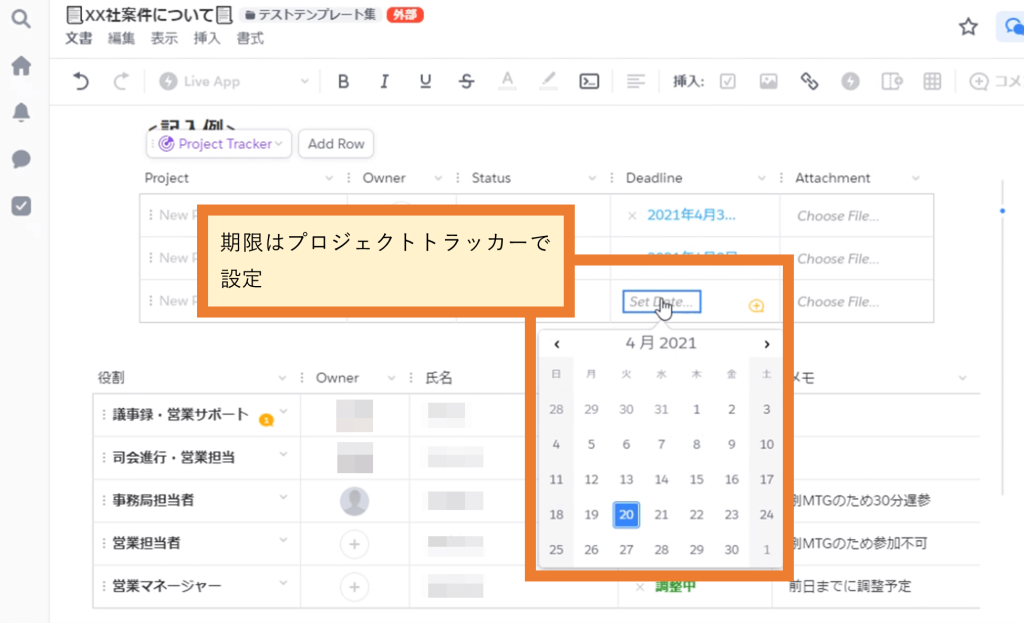Undo the last edit
The image size is (1024, 623).
point(80,81)
